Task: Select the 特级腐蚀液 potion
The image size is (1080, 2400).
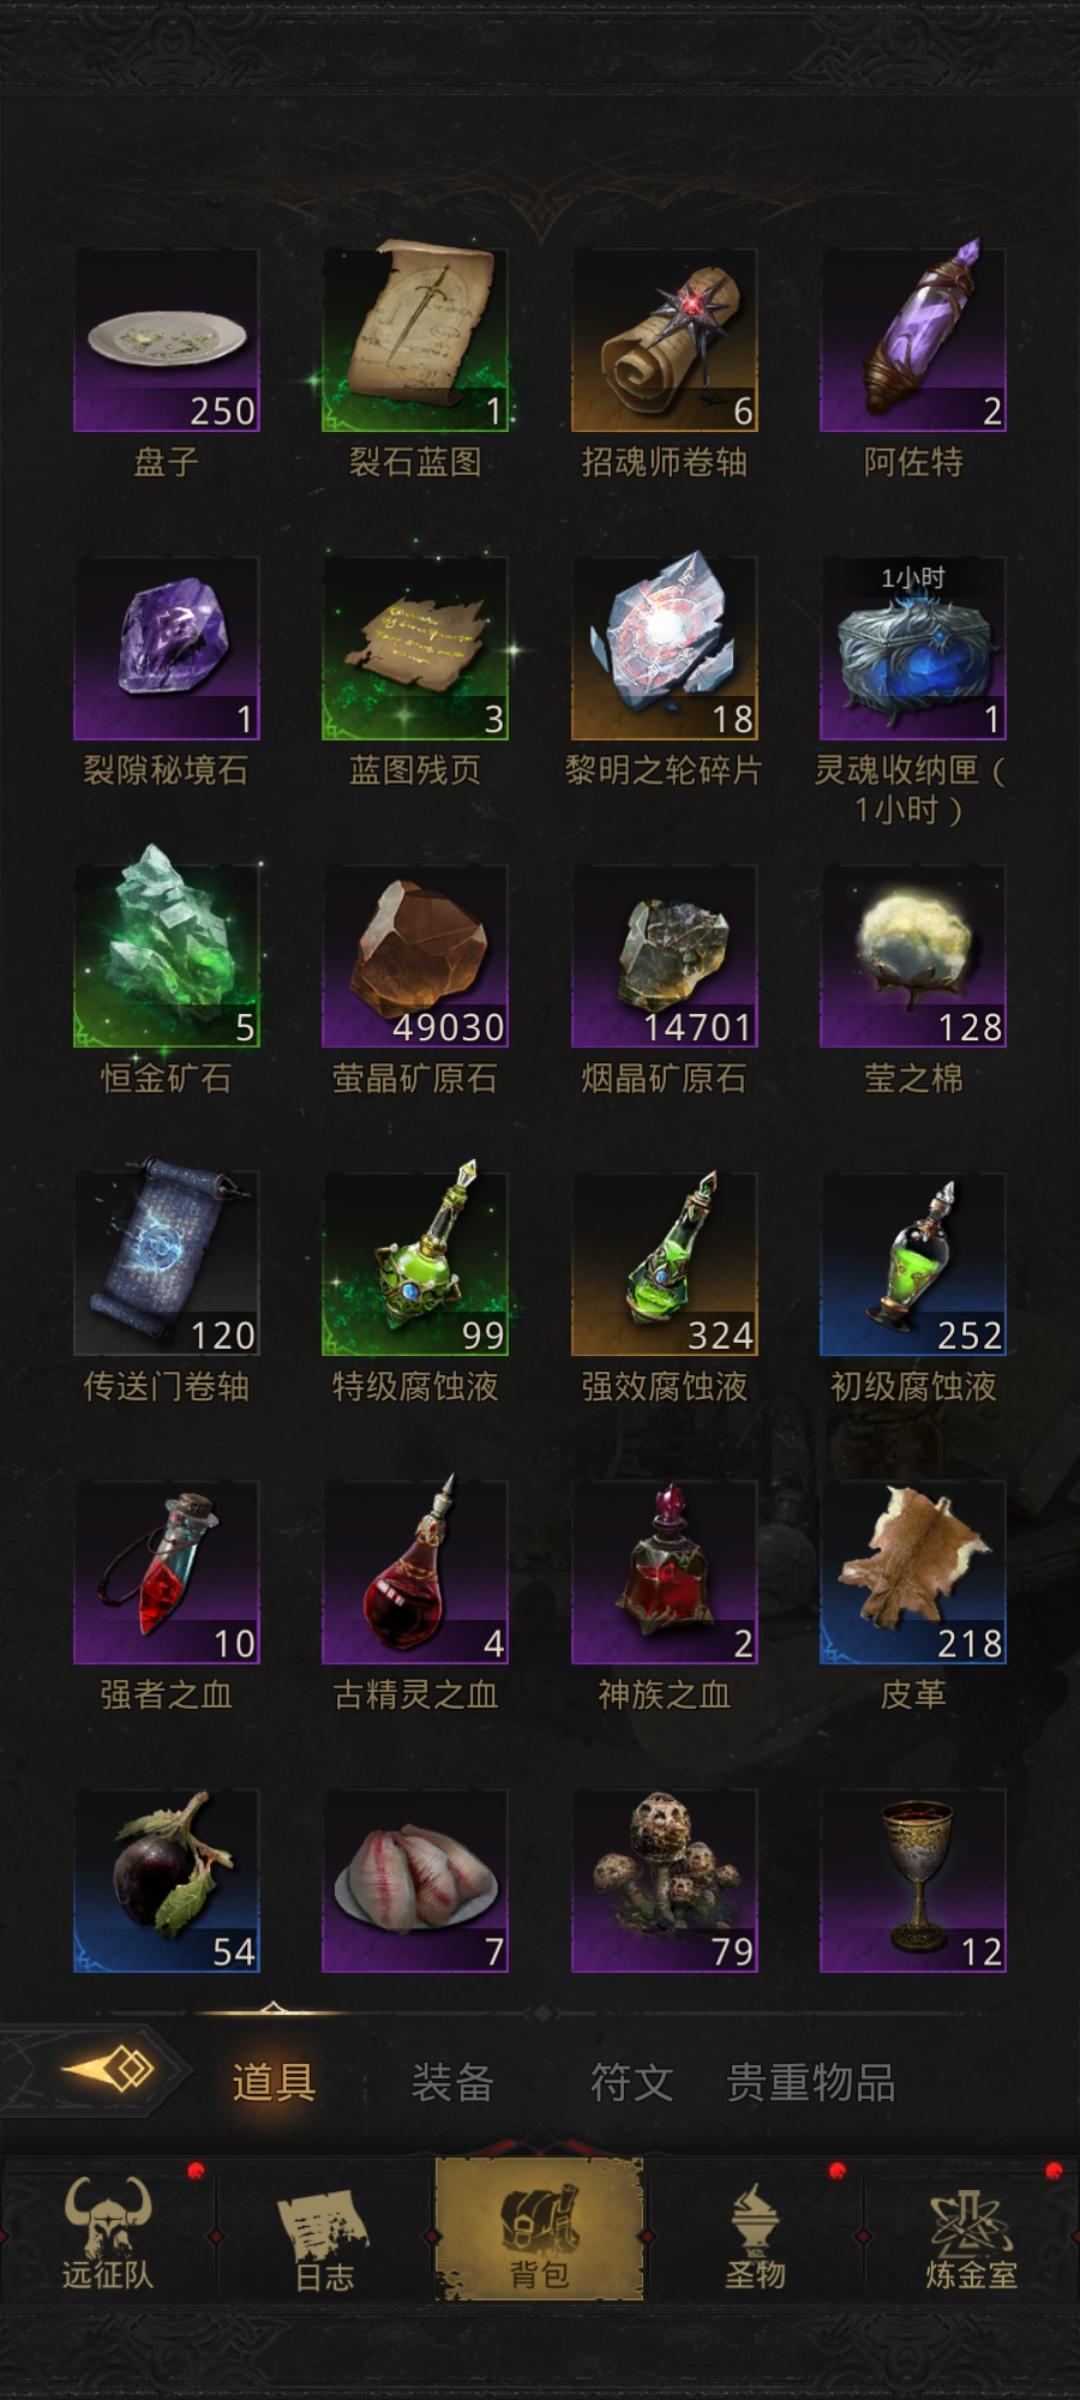Action: [415, 1264]
